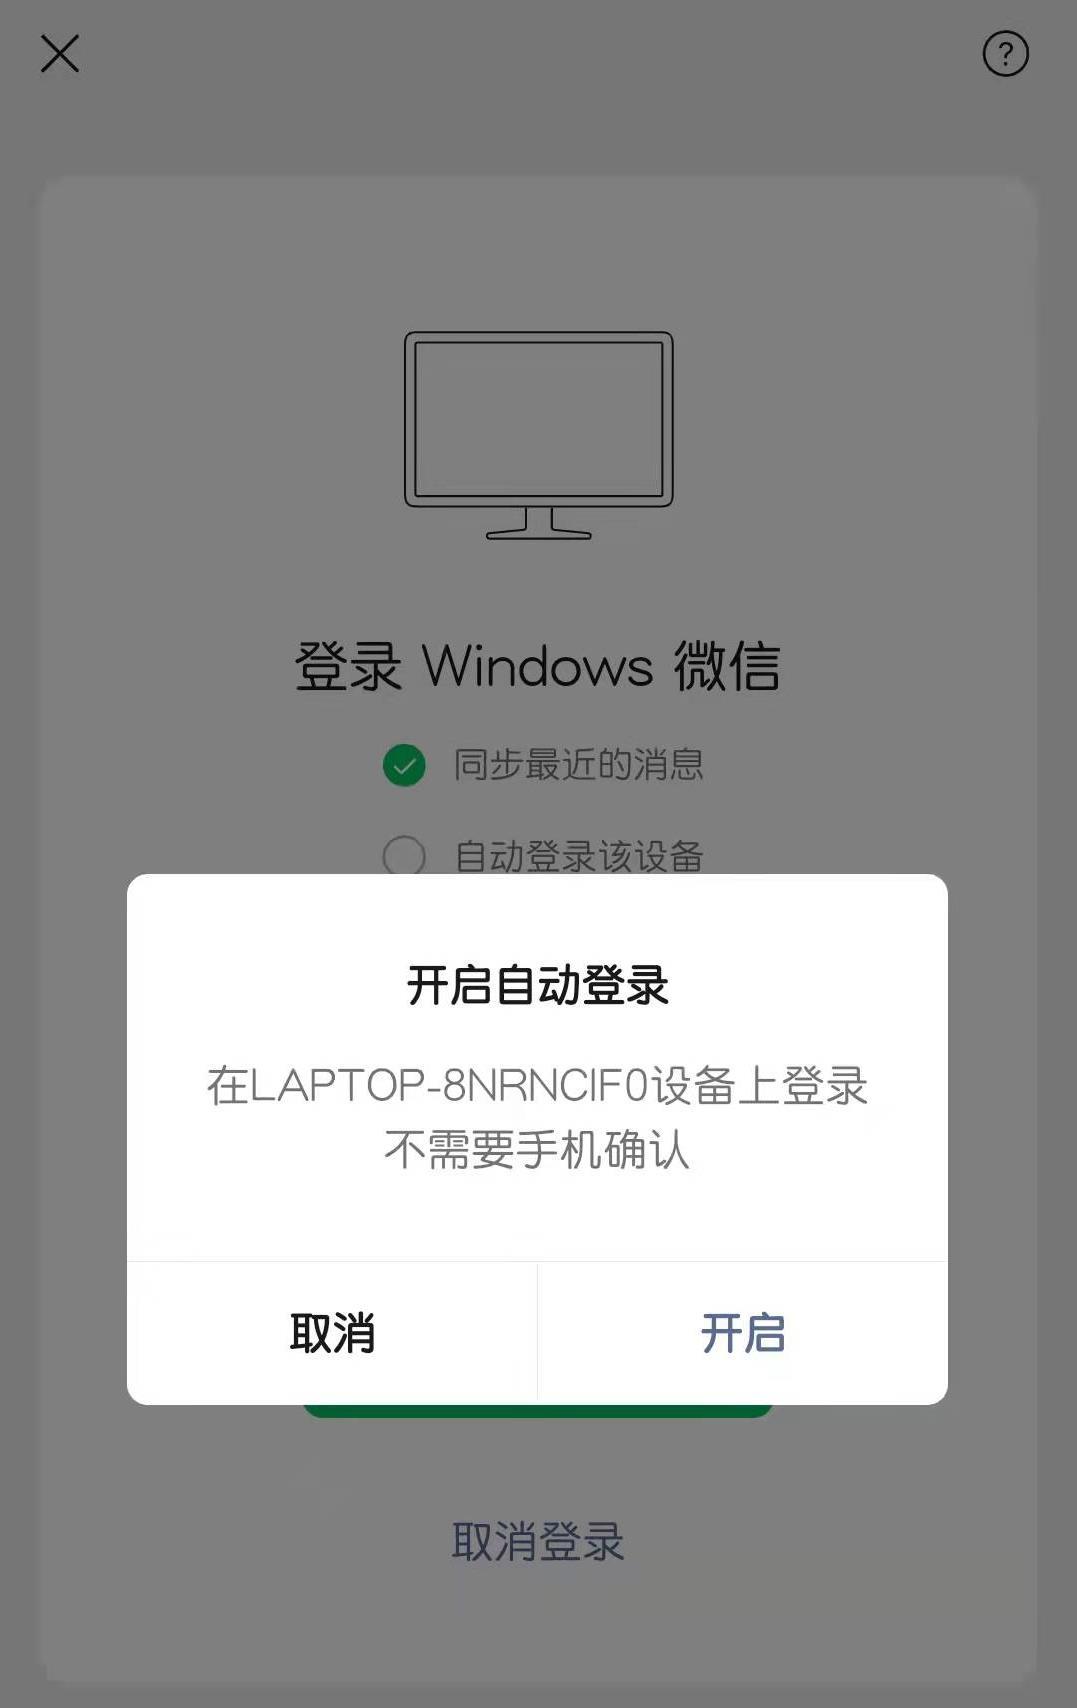This screenshot has width=1077, height=1708.
Task: Tap the LAPTOP-8NRNCIF0 device name message
Action: click(538, 1086)
